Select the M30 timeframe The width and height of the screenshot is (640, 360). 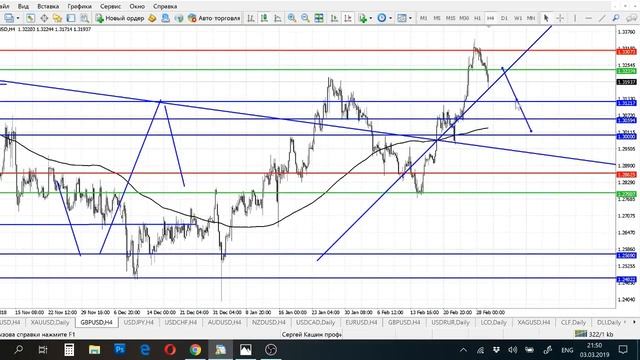coord(464,18)
